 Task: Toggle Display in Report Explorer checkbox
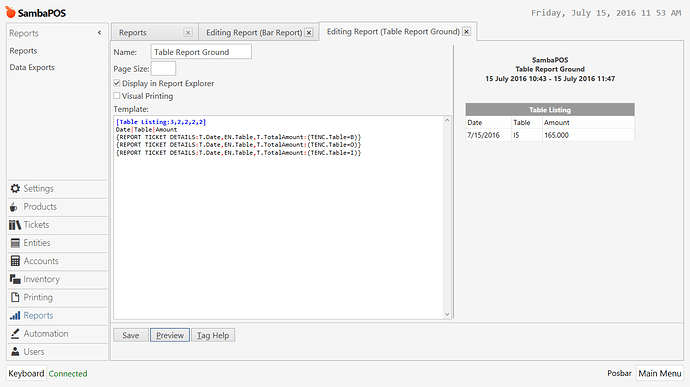[117, 83]
